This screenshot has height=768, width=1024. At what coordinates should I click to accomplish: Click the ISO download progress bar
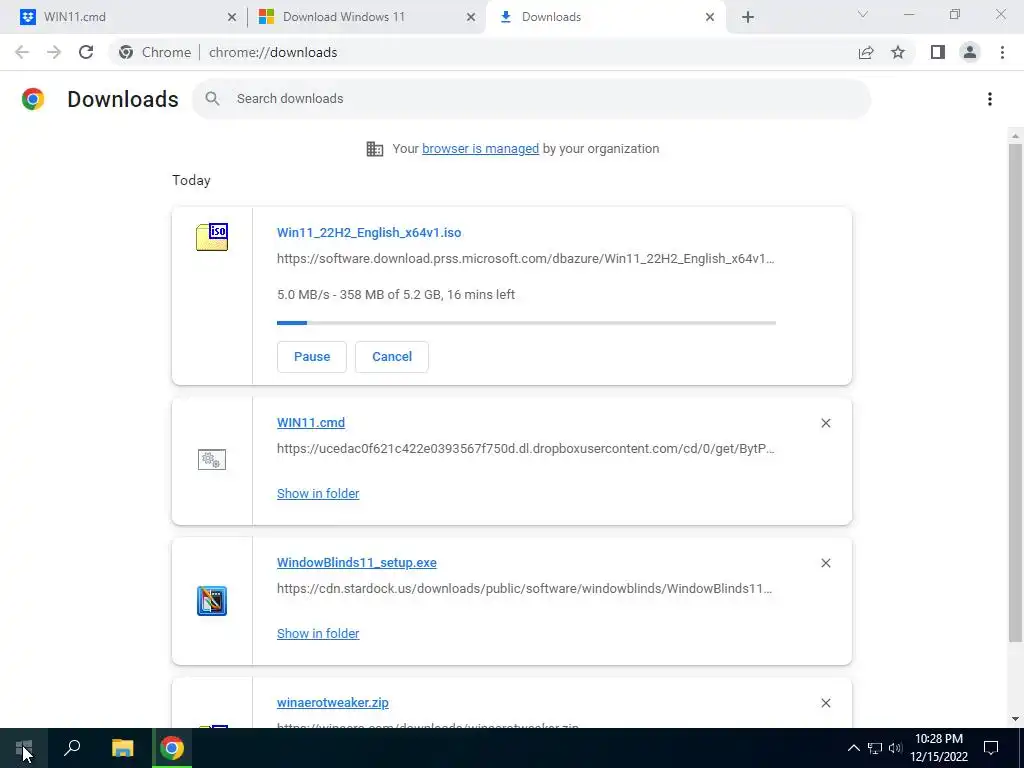pyautogui.click(x=526, y=323)
